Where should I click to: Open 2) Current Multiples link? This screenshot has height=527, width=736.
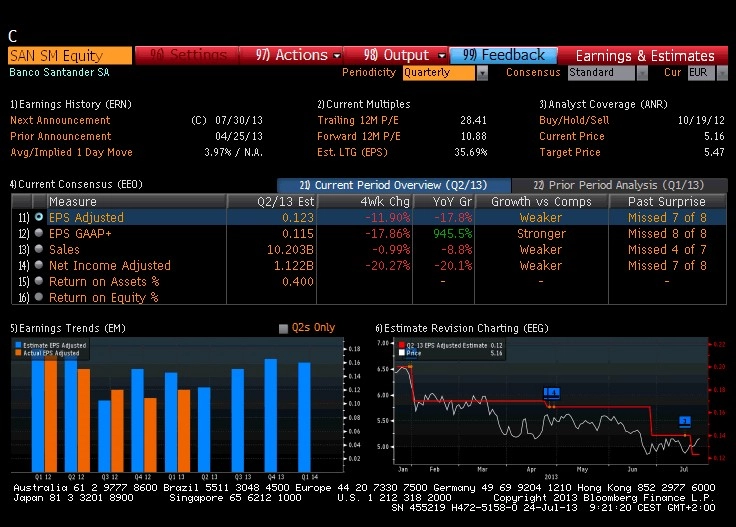click(x=364, y=104)
